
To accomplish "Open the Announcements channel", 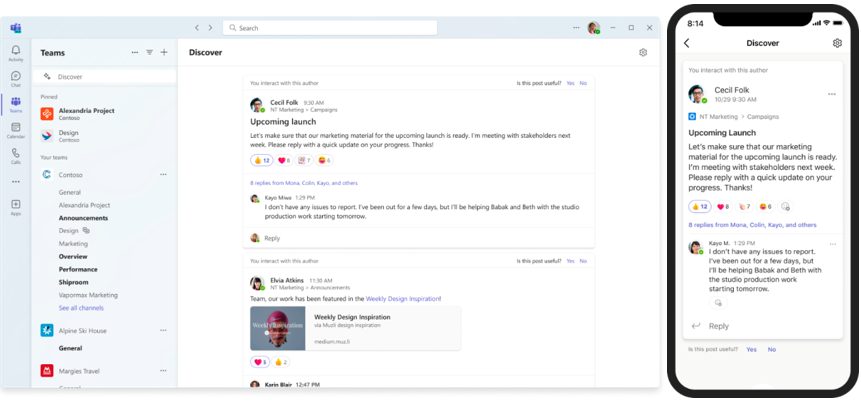I will (x=83, y=218).
